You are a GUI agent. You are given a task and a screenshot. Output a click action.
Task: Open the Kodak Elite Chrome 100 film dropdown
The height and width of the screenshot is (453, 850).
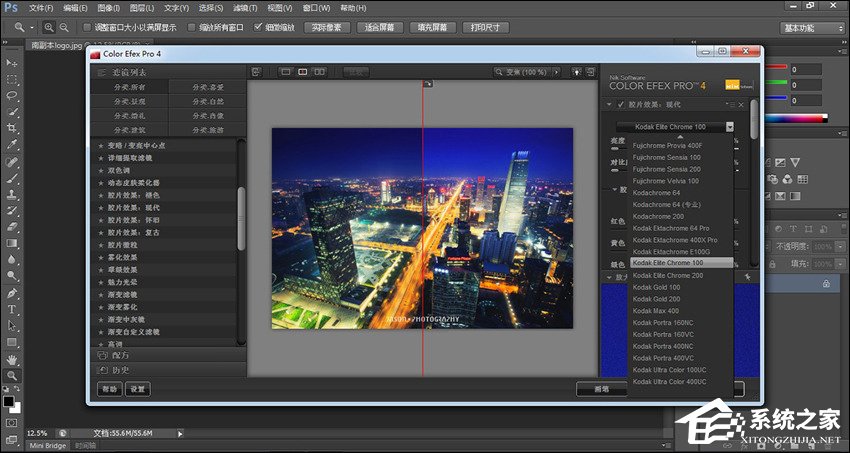(730, 126)
